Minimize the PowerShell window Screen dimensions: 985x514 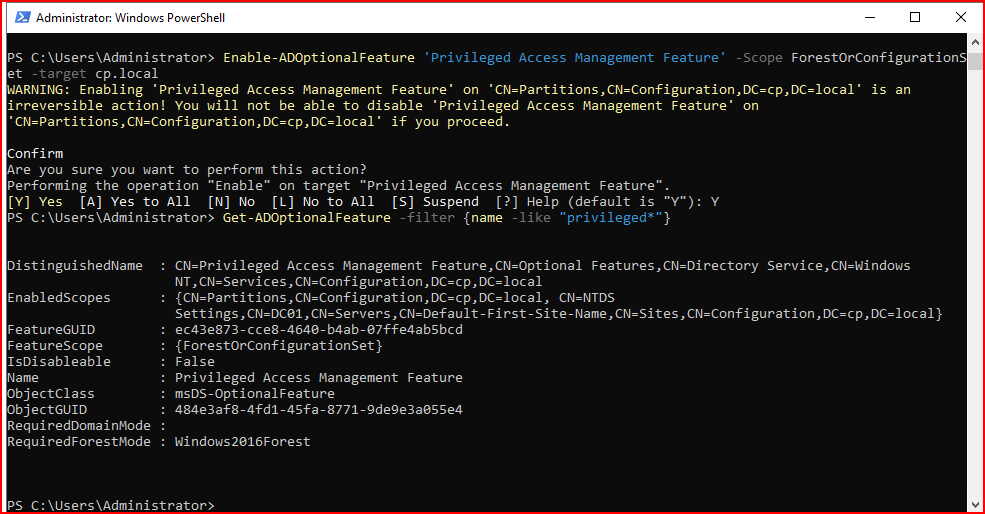(869, 18)
